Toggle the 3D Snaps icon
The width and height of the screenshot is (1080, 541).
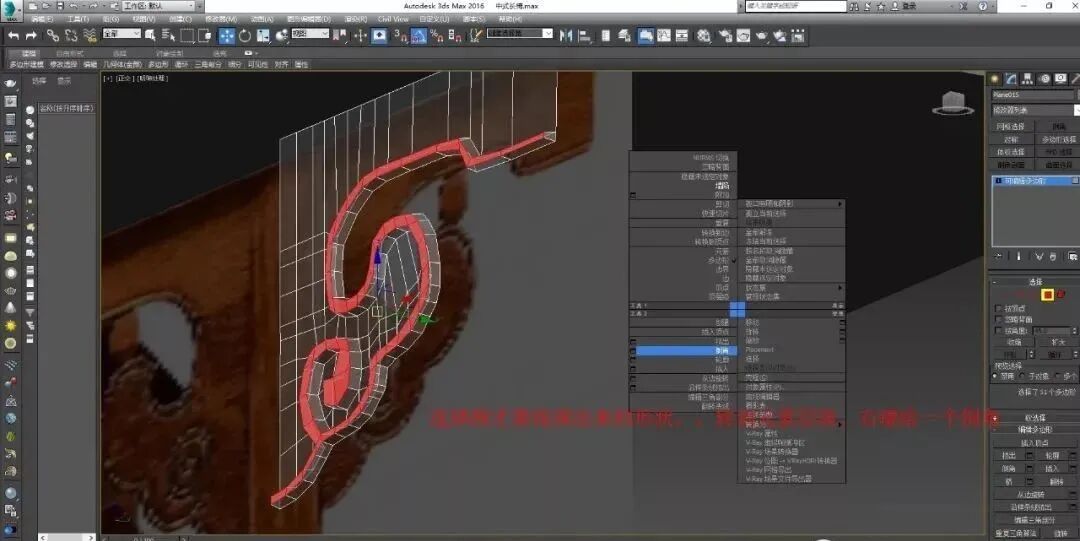pyautogui.click(x=401, y=36)
